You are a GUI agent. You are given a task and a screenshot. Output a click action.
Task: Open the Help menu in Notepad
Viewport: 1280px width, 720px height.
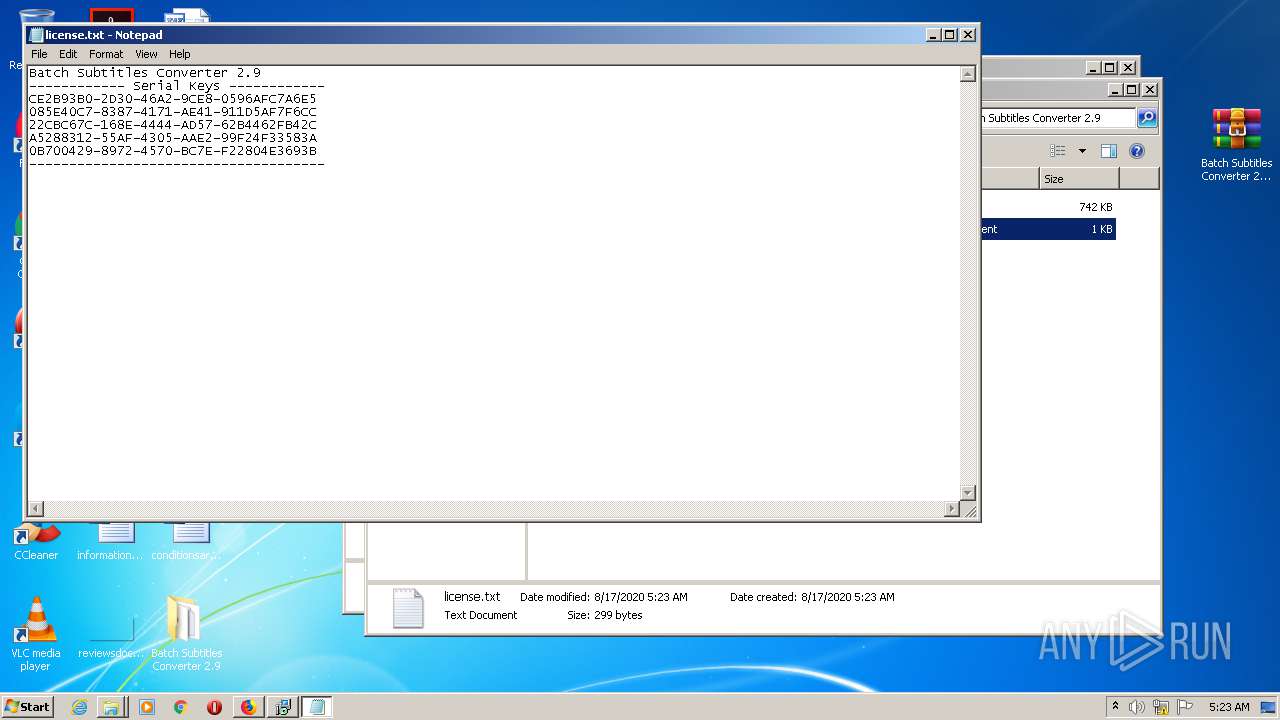pyautogui.click(x=179, y=54)
